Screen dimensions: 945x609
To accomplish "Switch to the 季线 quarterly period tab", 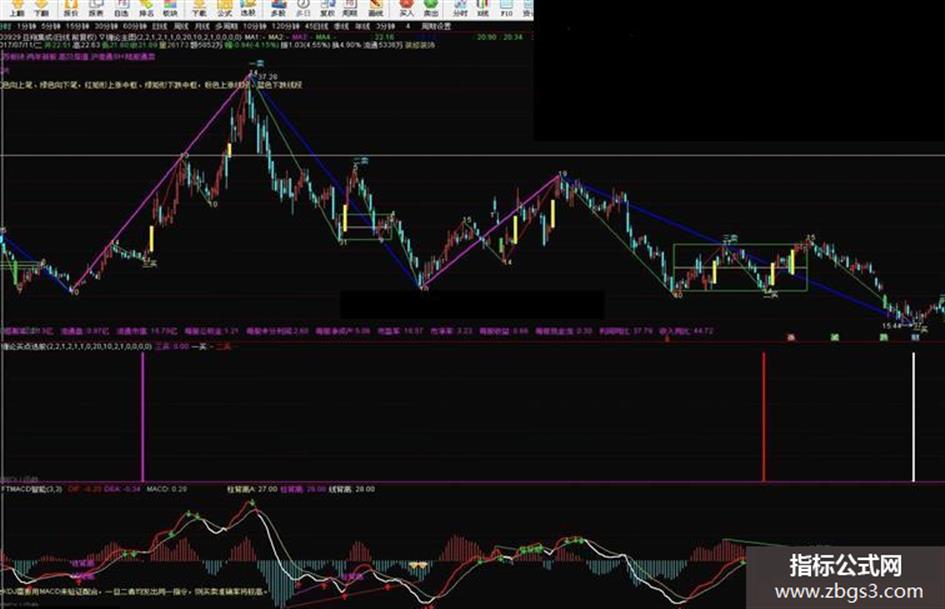I will click(x=341, y=27).
